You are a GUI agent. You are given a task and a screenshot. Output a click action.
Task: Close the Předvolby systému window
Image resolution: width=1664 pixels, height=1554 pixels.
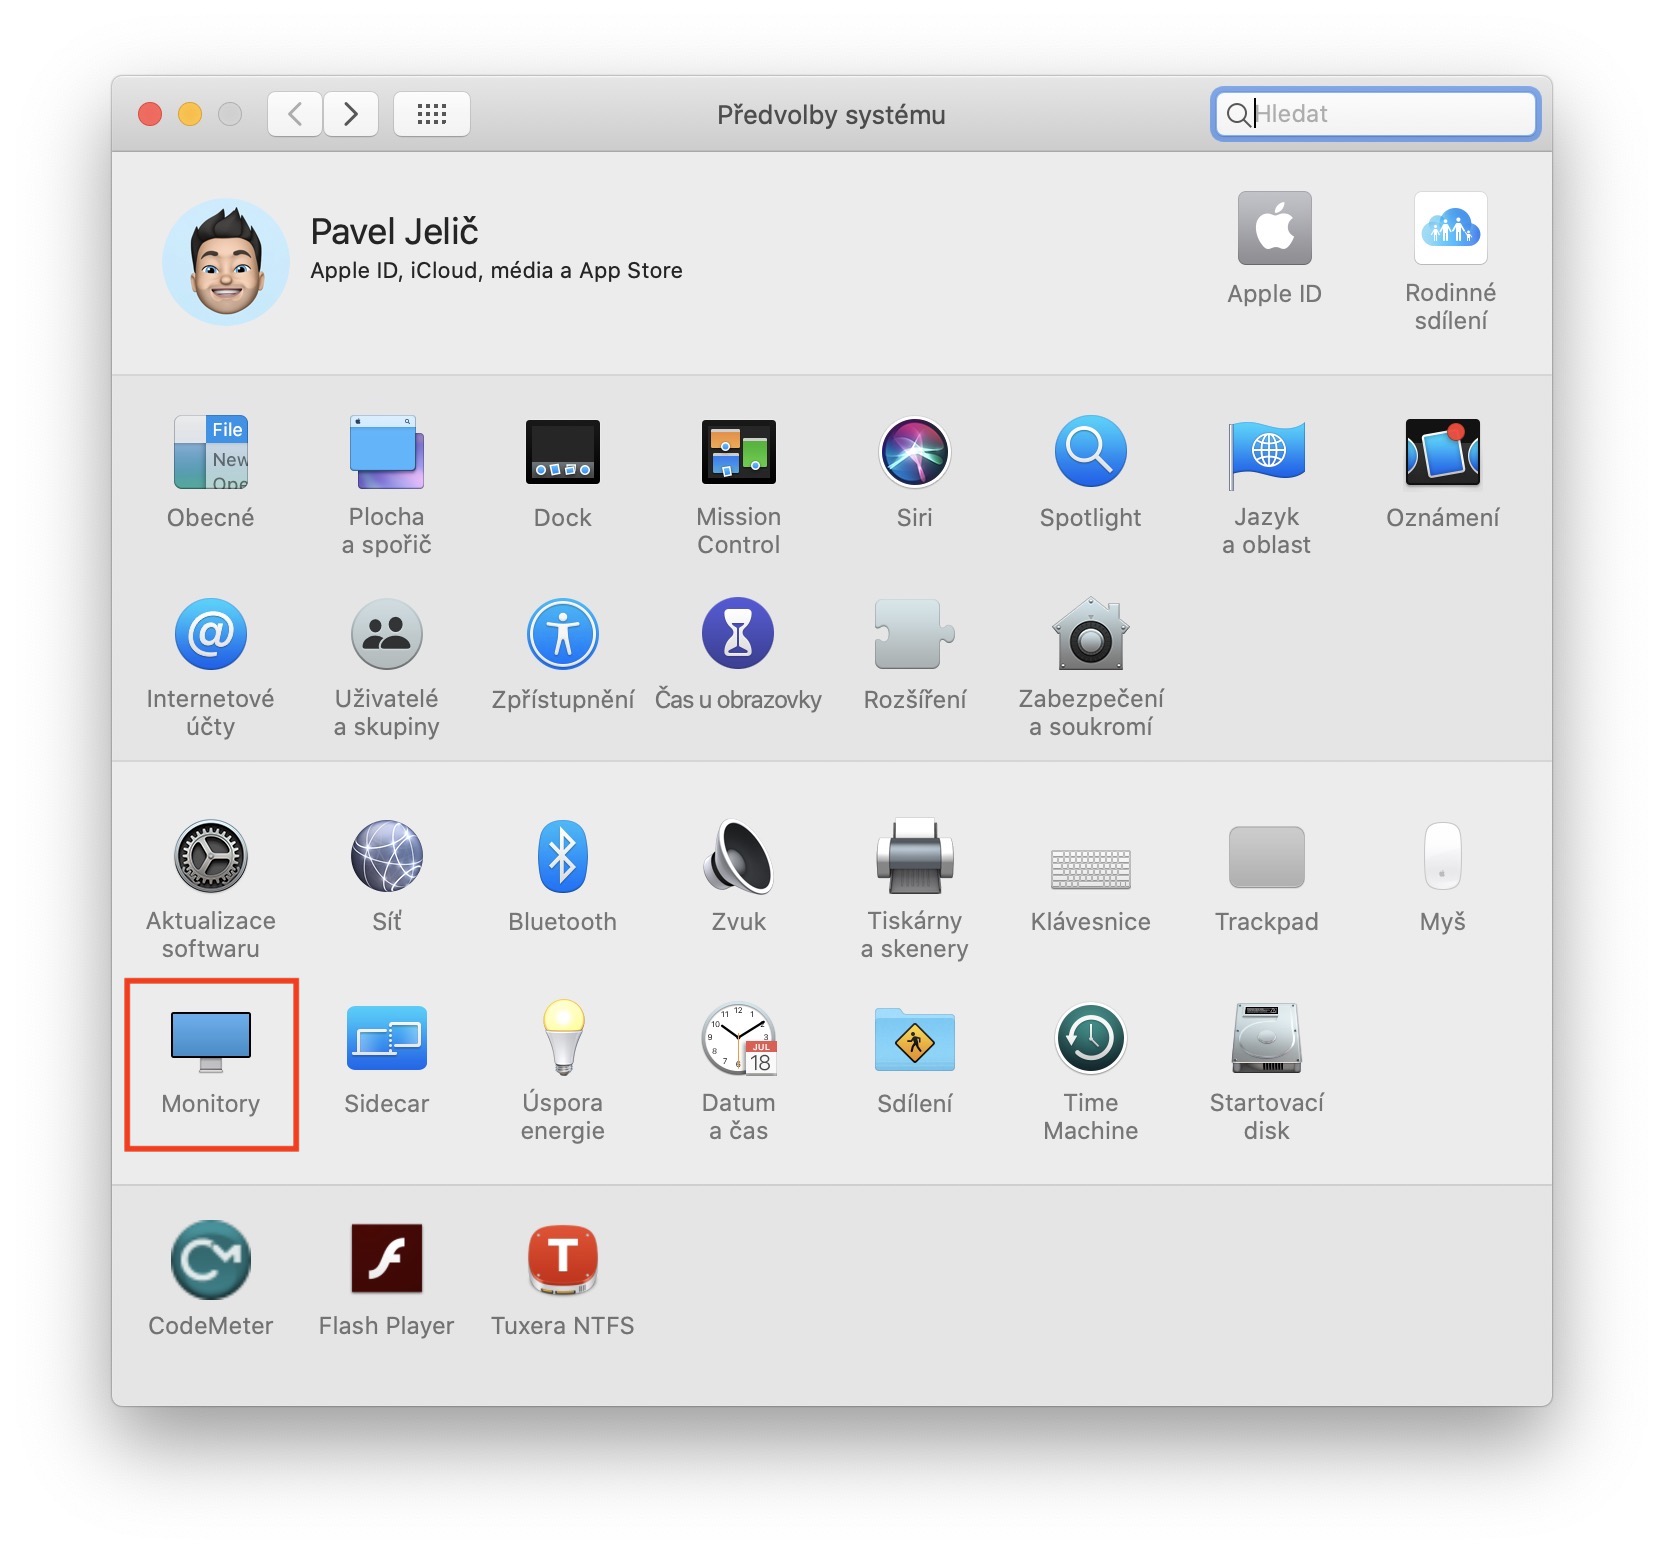[x=150, y=114]
